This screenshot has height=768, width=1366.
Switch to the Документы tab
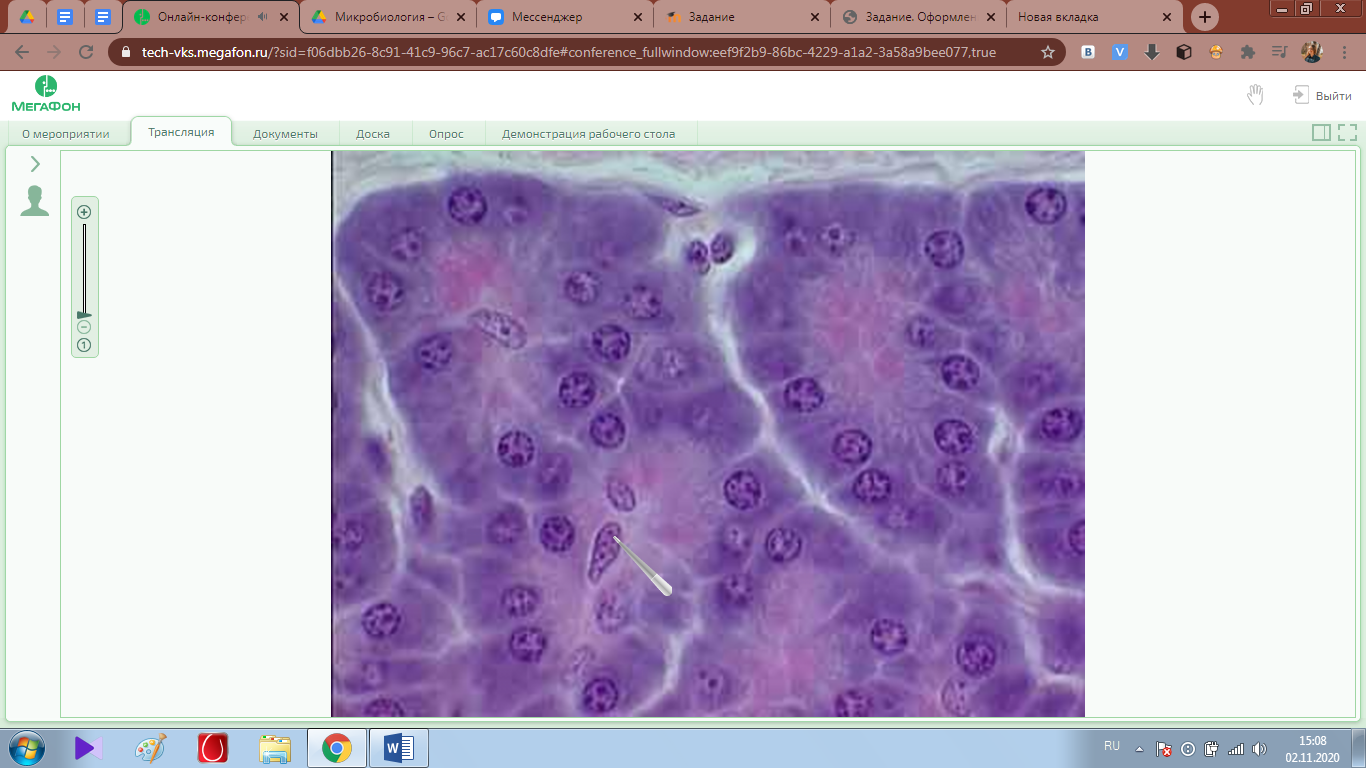tap(285, 133)
